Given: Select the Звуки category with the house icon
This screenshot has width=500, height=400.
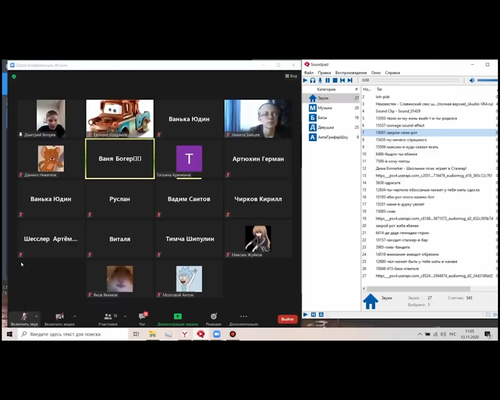Looking at the screenshot, I should click(x=331, y=98).
